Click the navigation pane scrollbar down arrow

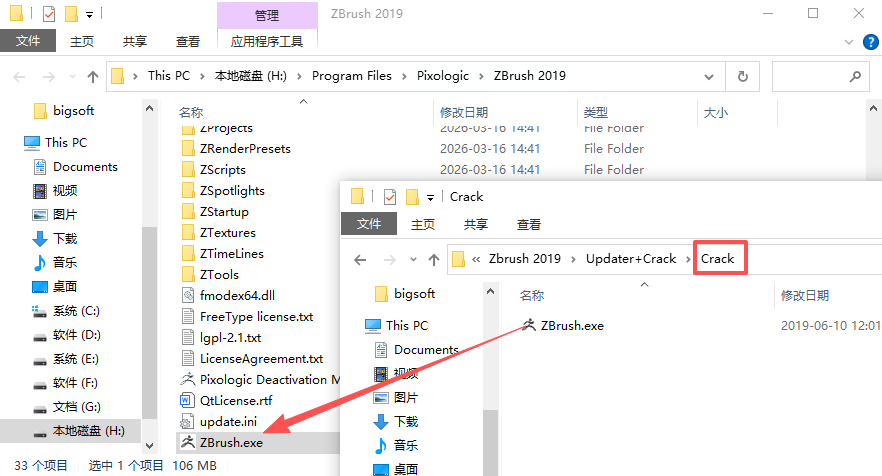click(x=149, y=446)
